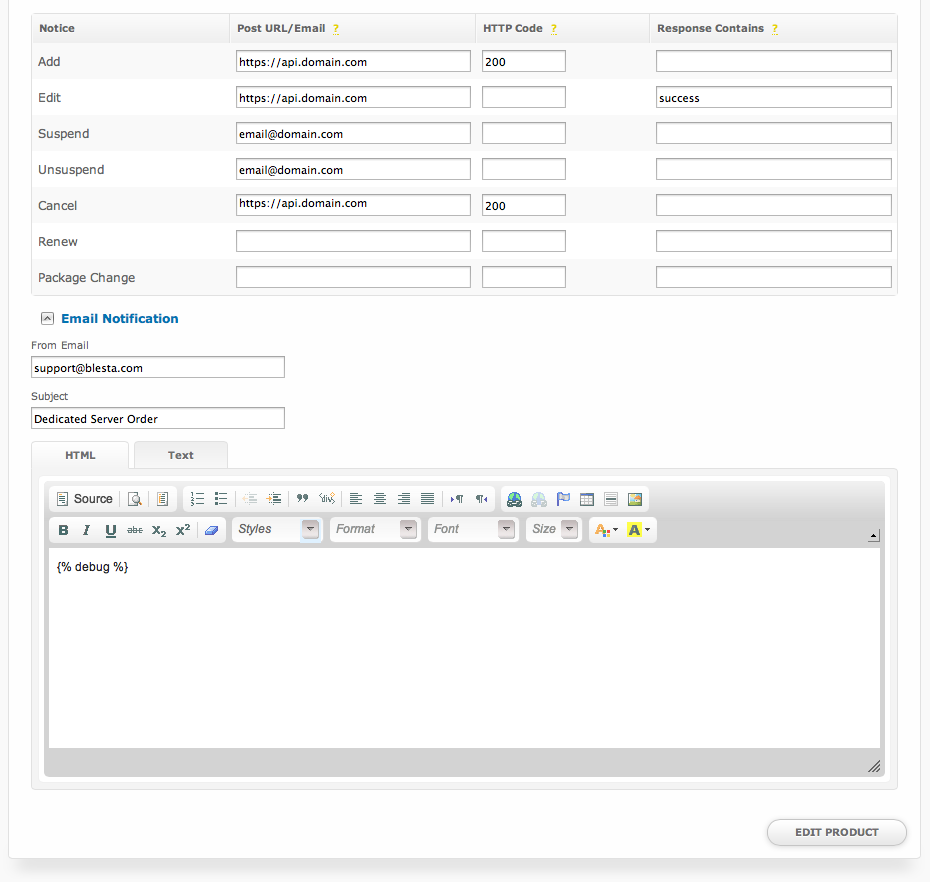The height and width of the screenshot is (882, 930).
Task: Select the HTML tab
Action: 80,455
